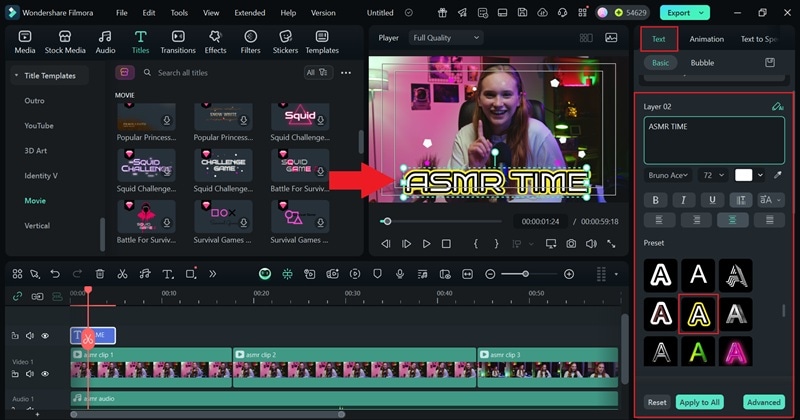The width and height of the screenshot is (800, 420).
Task: Click the white text color swatch
Action: point(743,175)
